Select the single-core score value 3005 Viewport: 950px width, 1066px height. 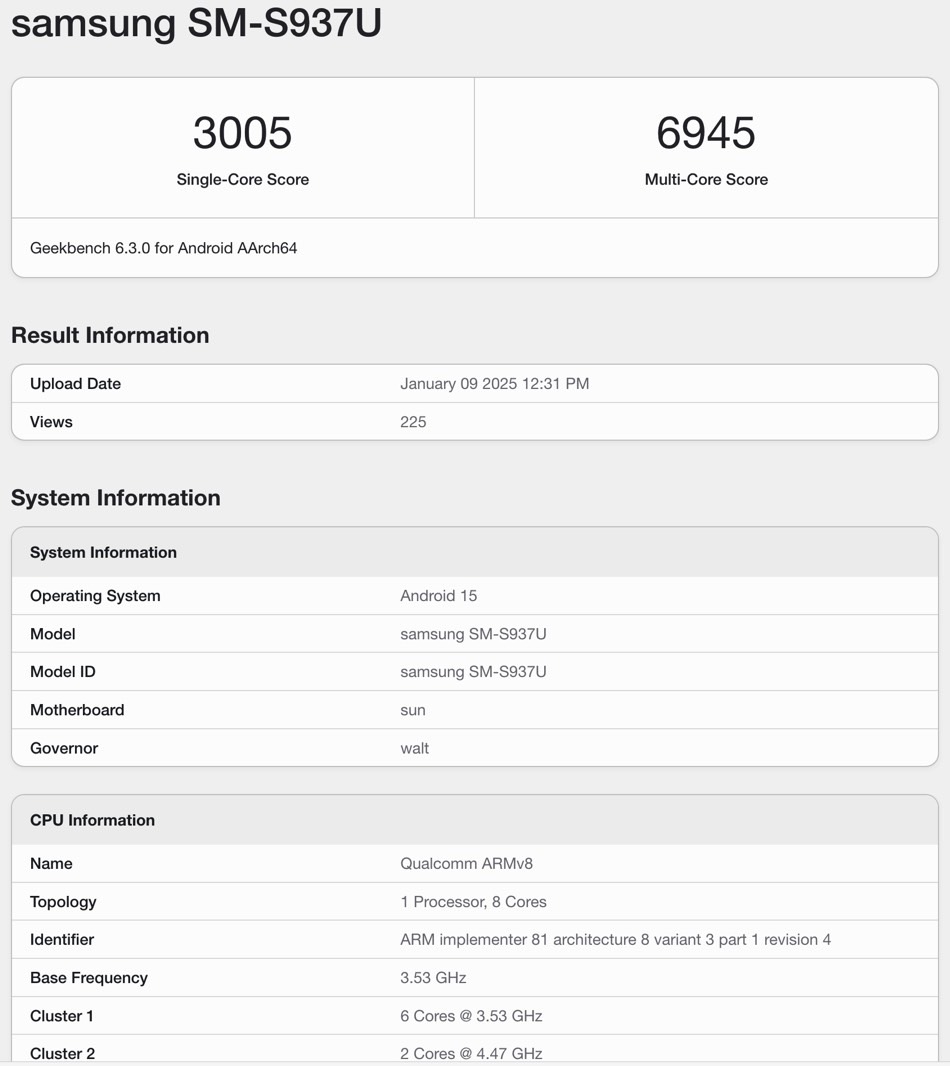click(243, 133)
